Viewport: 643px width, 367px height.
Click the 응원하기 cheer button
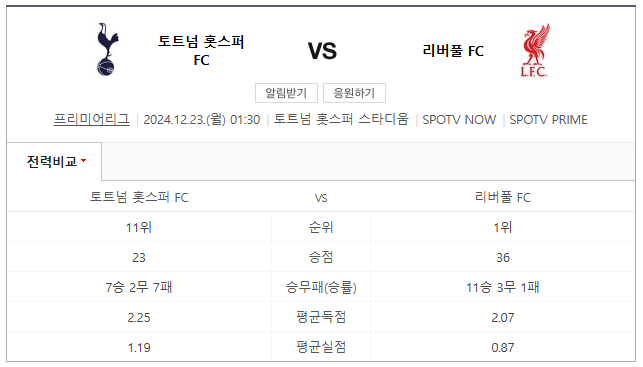click(x=354, y=93)
